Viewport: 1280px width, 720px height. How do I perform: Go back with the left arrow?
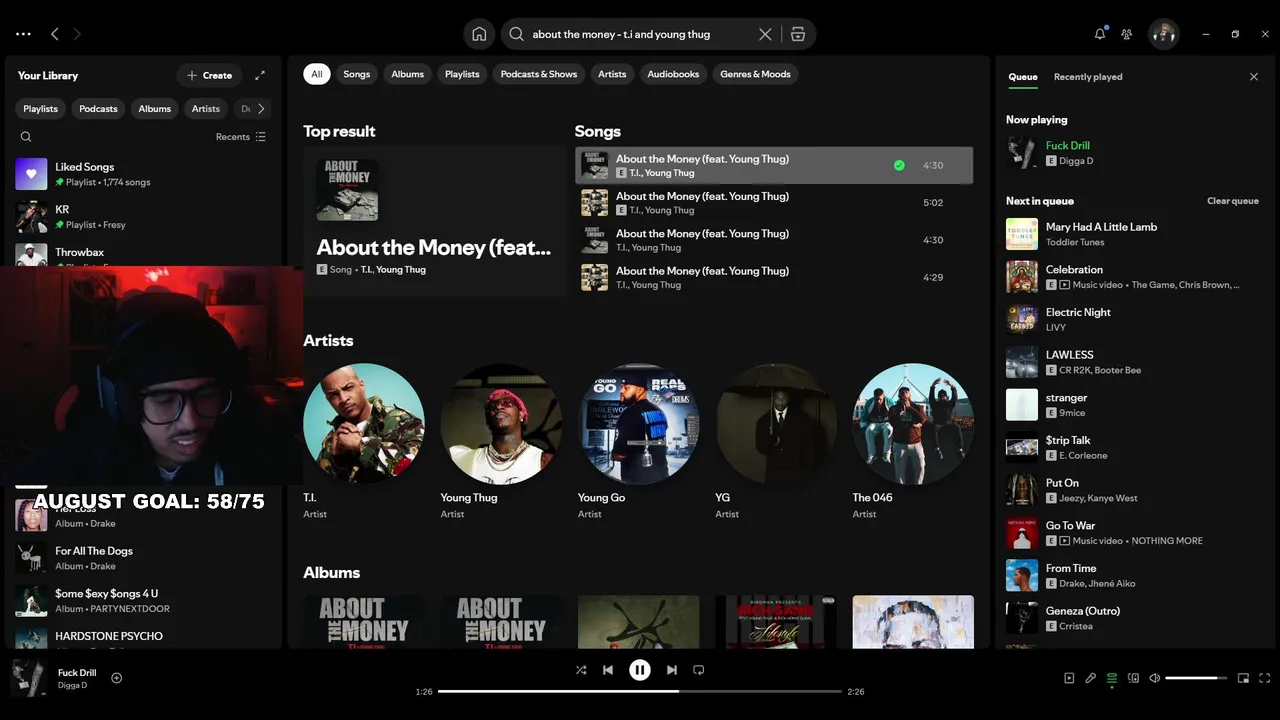pos(55,34)
